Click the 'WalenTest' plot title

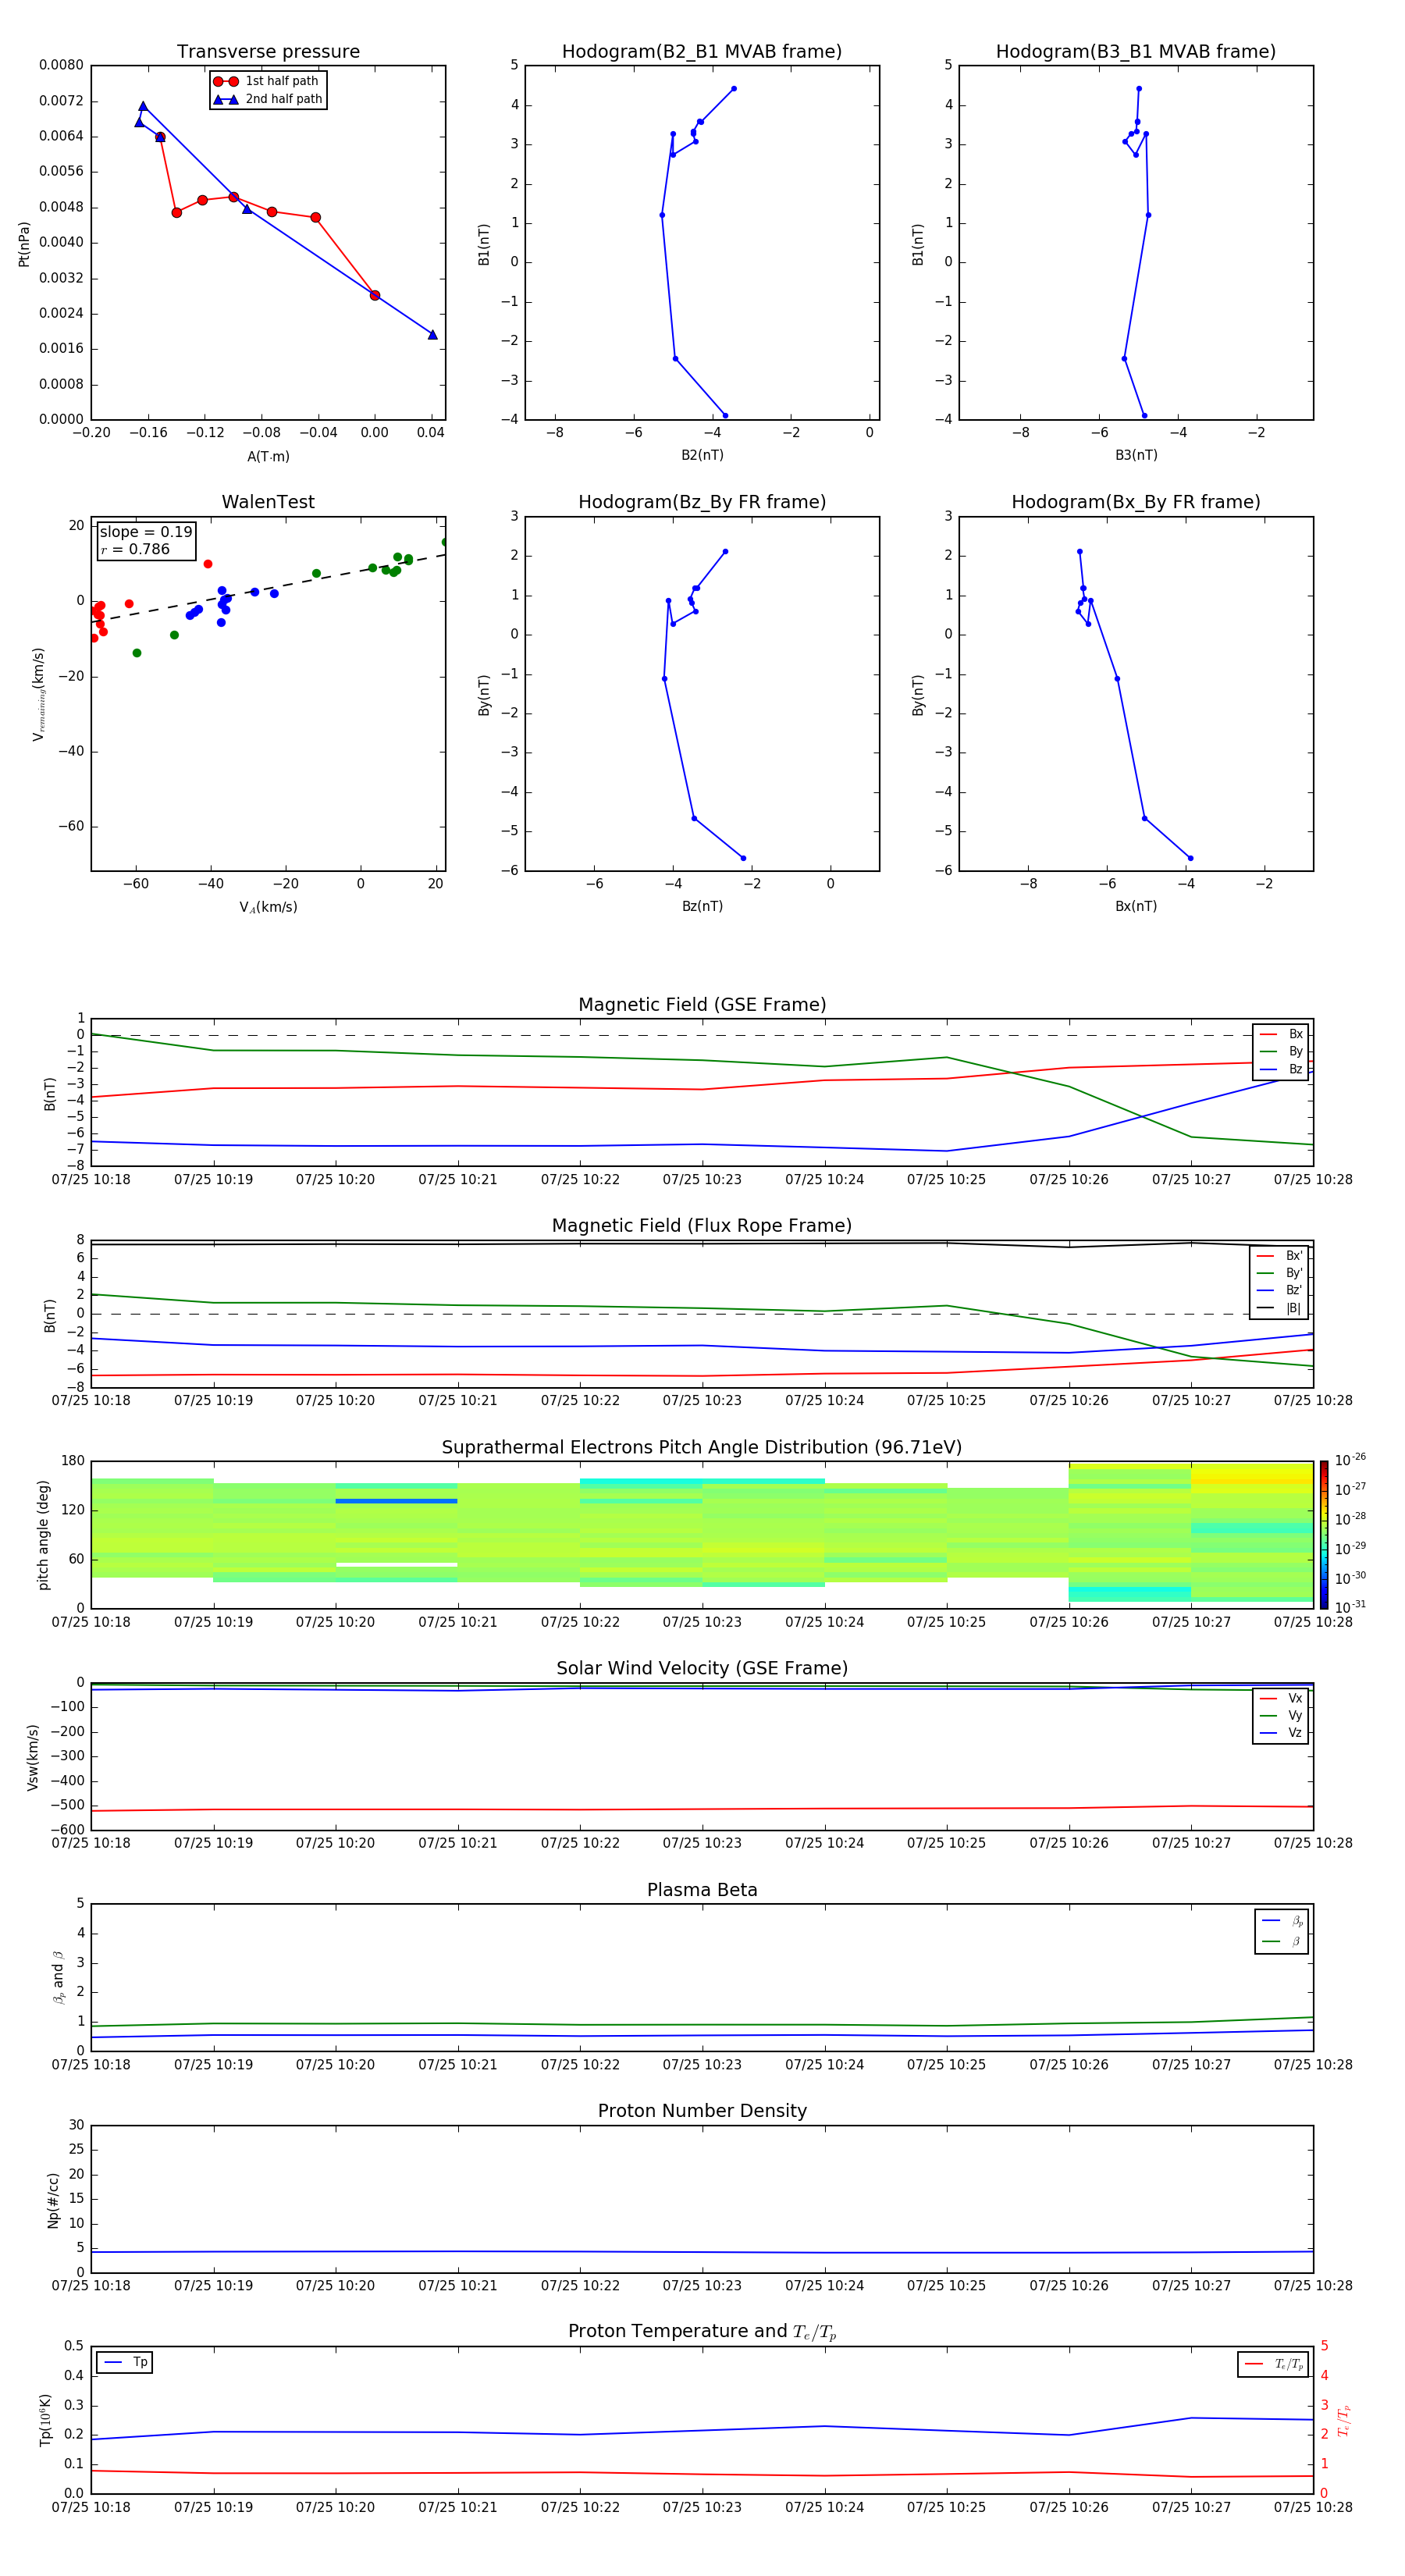pos(268,502)
